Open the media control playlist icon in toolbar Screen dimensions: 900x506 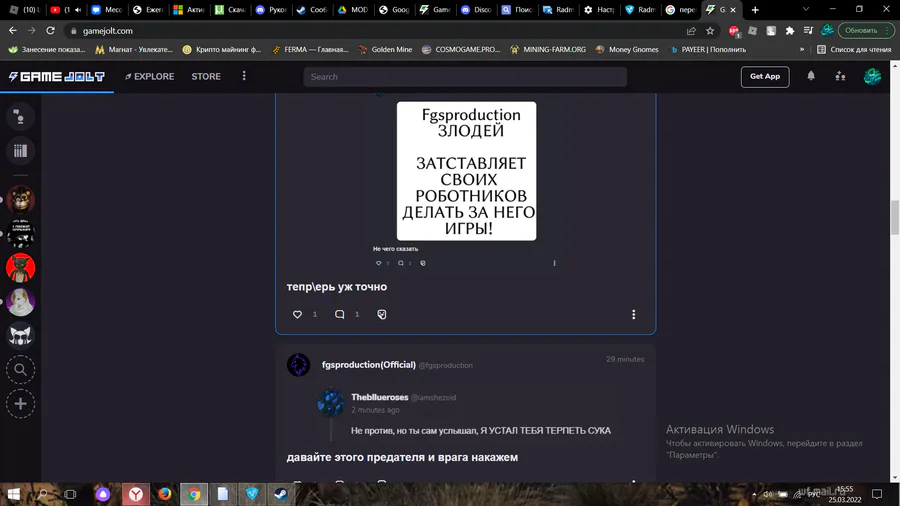pos(808,30)
